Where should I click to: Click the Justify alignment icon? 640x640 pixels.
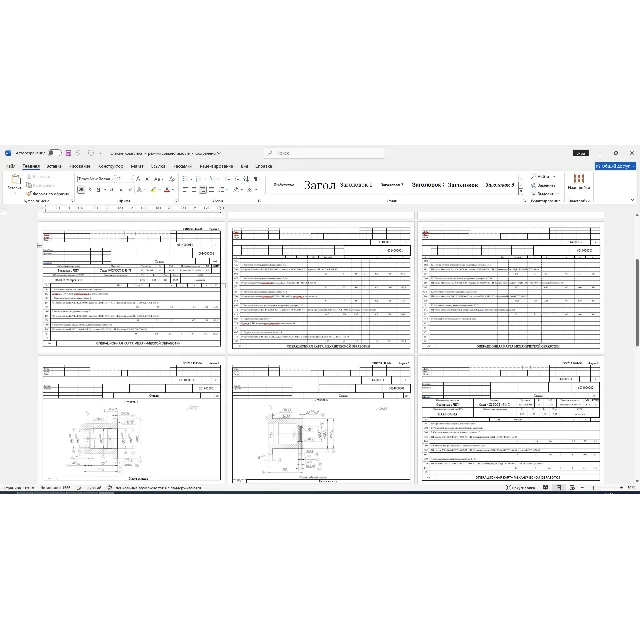point(212,190)
